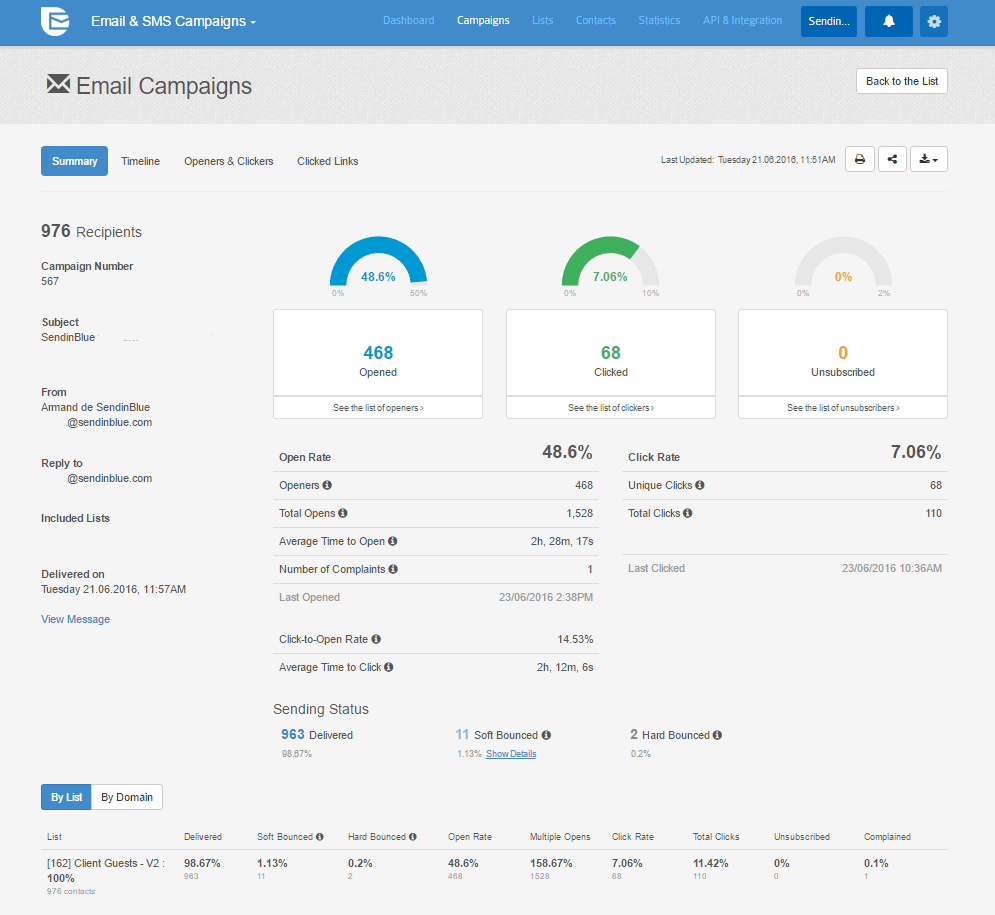Click Last Updated timestamp text
The width and height of the screenshot is (995, 915).
click(748, 160)
